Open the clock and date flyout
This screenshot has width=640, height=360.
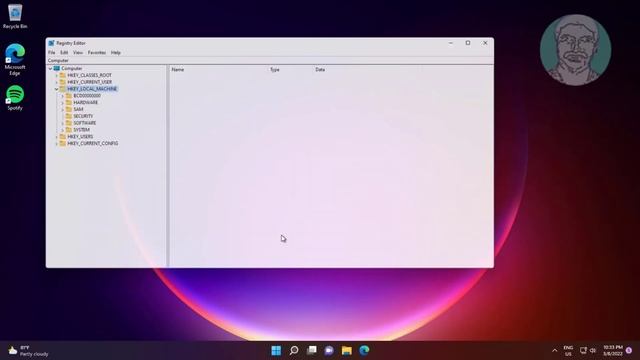click(613, 351)
